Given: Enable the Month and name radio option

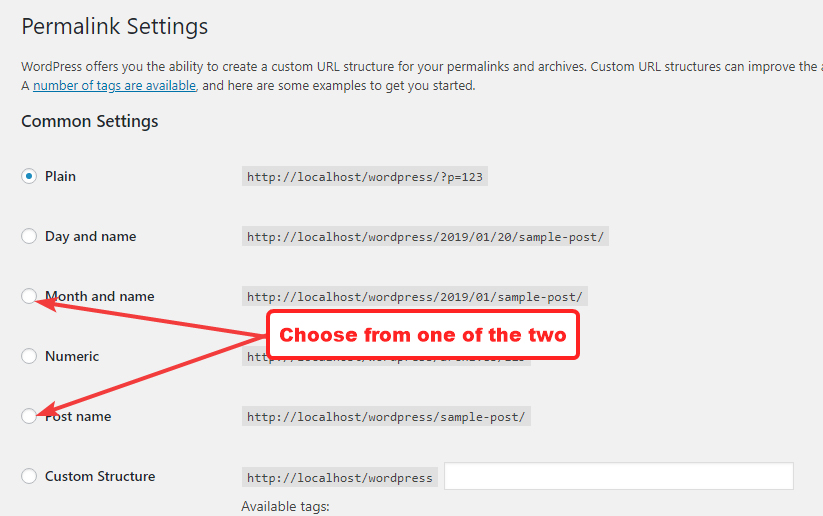Looking at the screenshot, I should click(29, 296).
